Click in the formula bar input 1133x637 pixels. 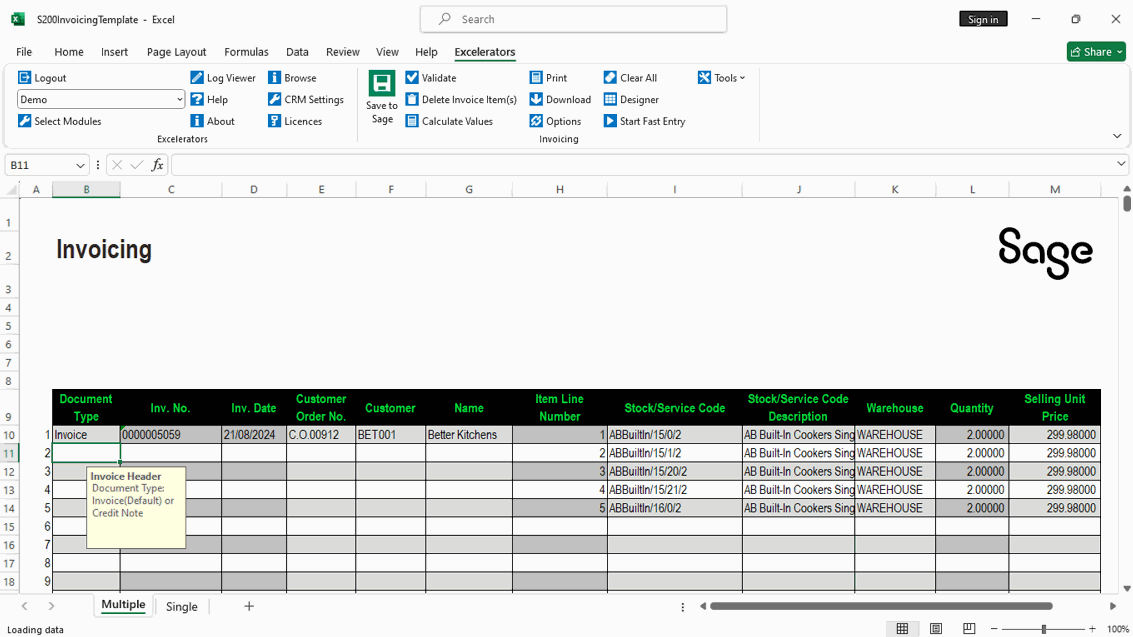643,165
